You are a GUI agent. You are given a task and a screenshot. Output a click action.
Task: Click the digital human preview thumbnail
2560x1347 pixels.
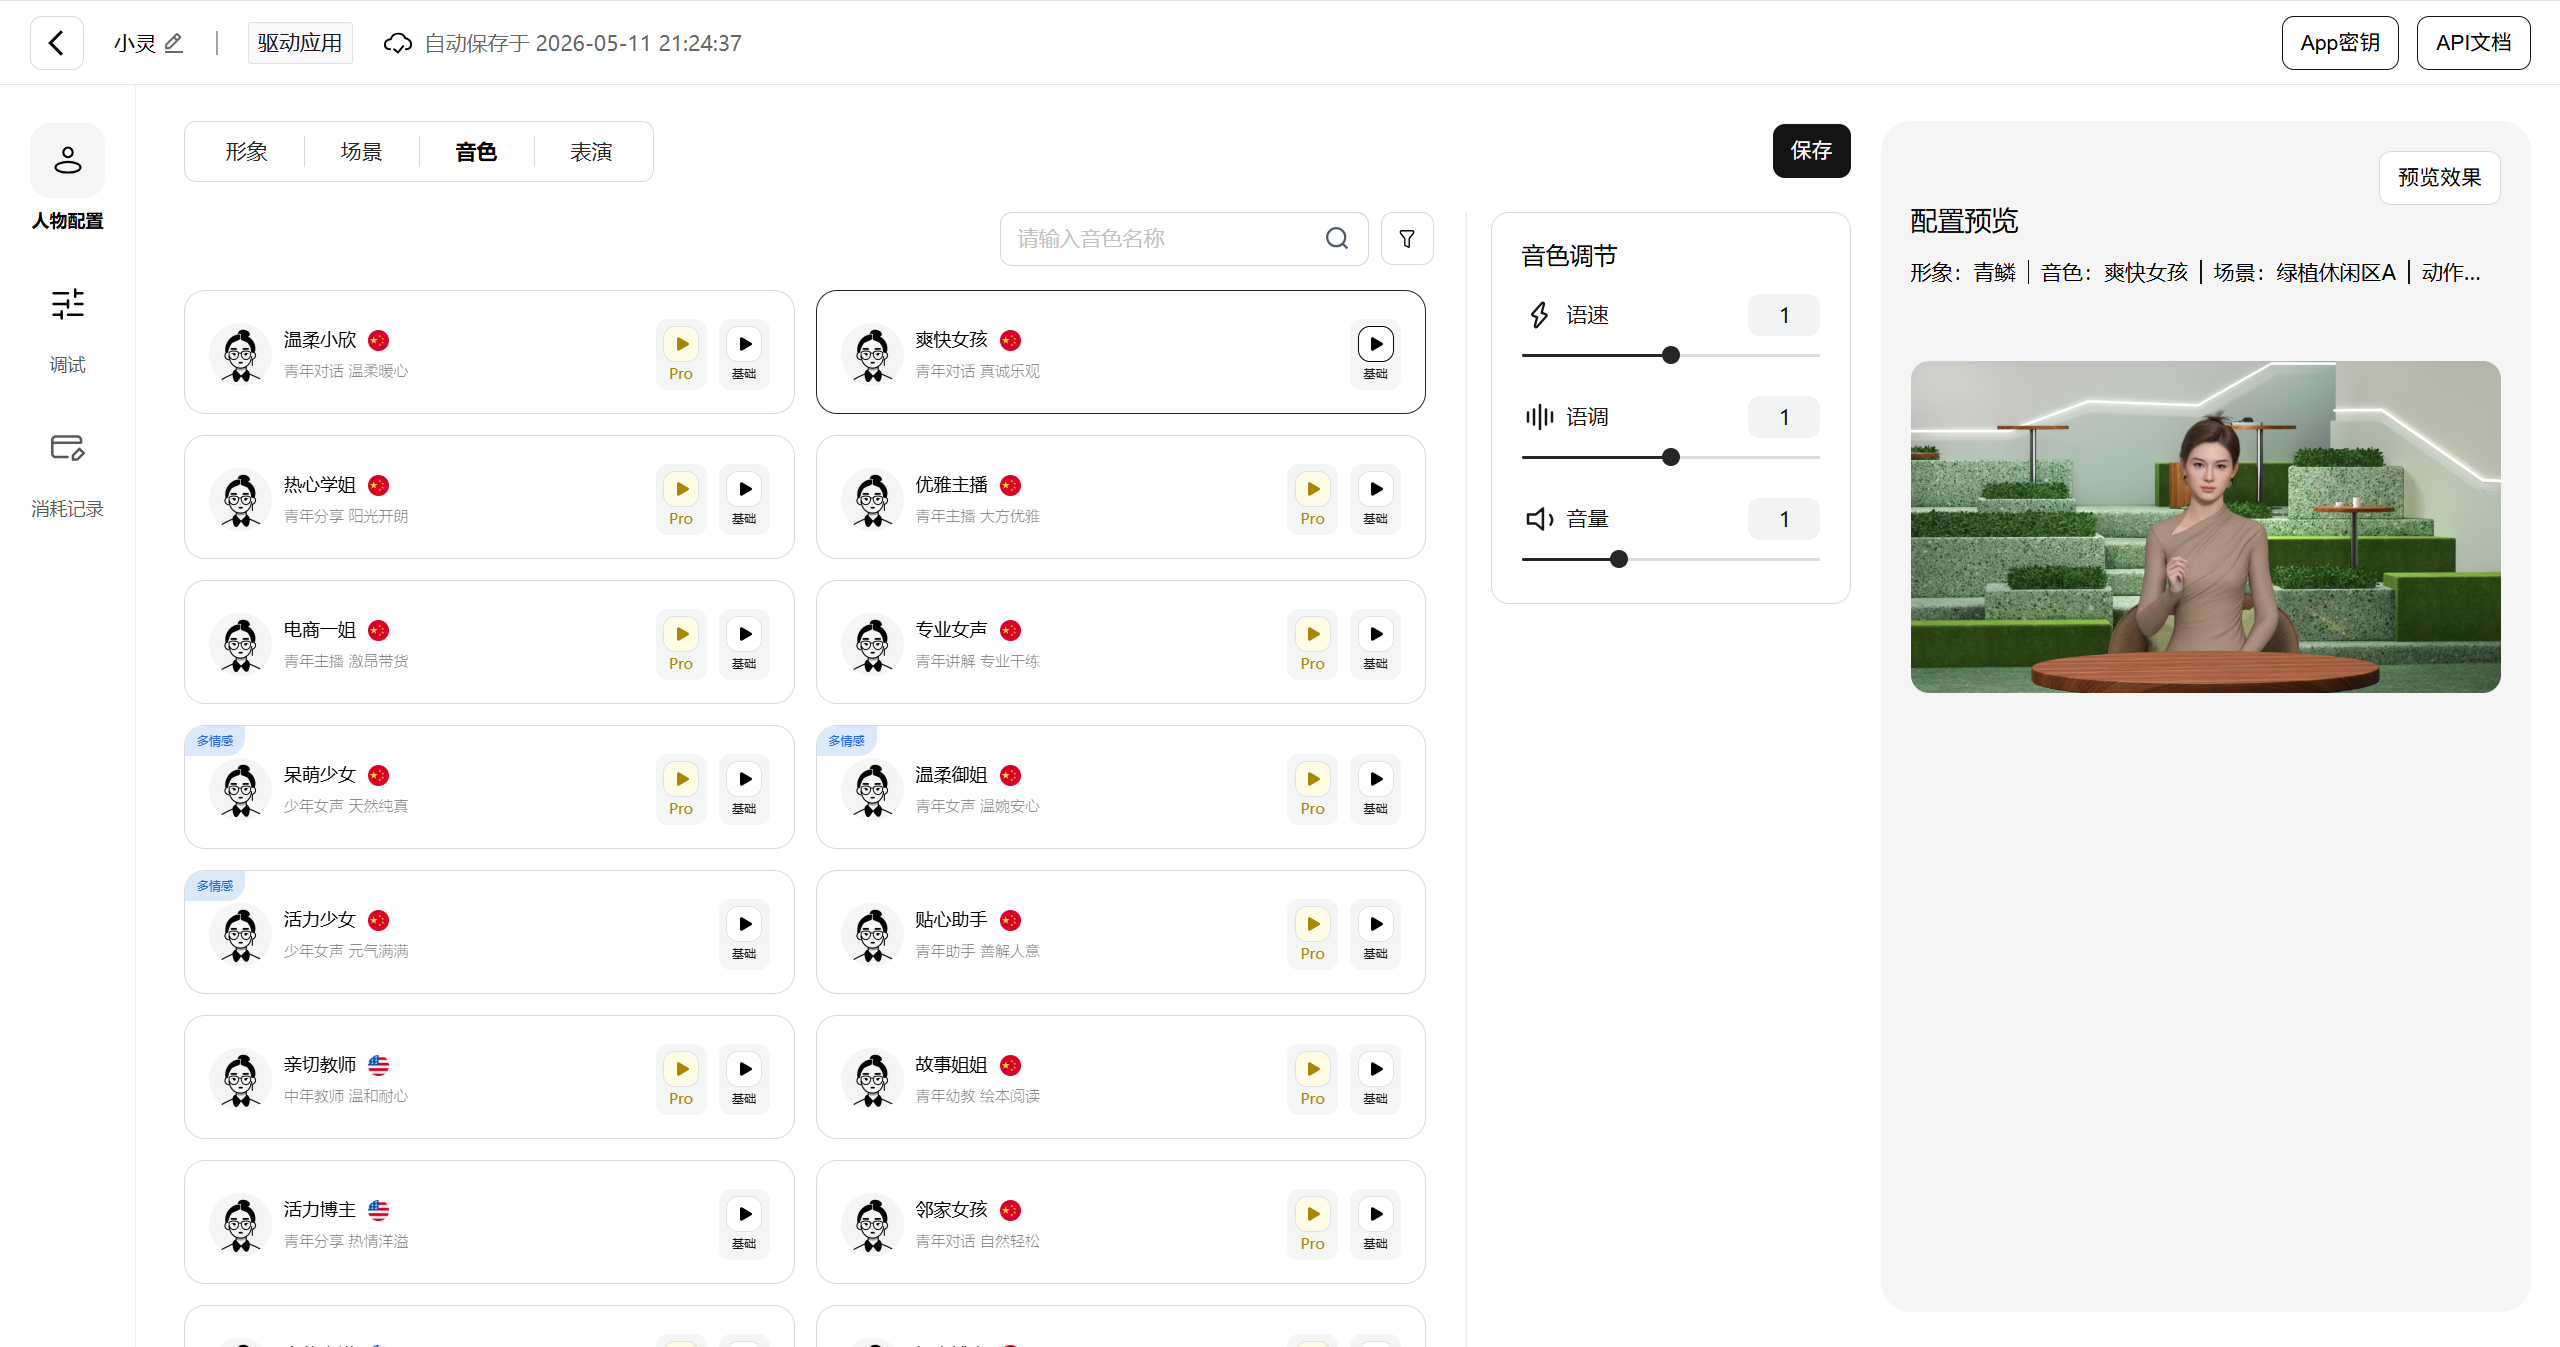point(2205,527)
